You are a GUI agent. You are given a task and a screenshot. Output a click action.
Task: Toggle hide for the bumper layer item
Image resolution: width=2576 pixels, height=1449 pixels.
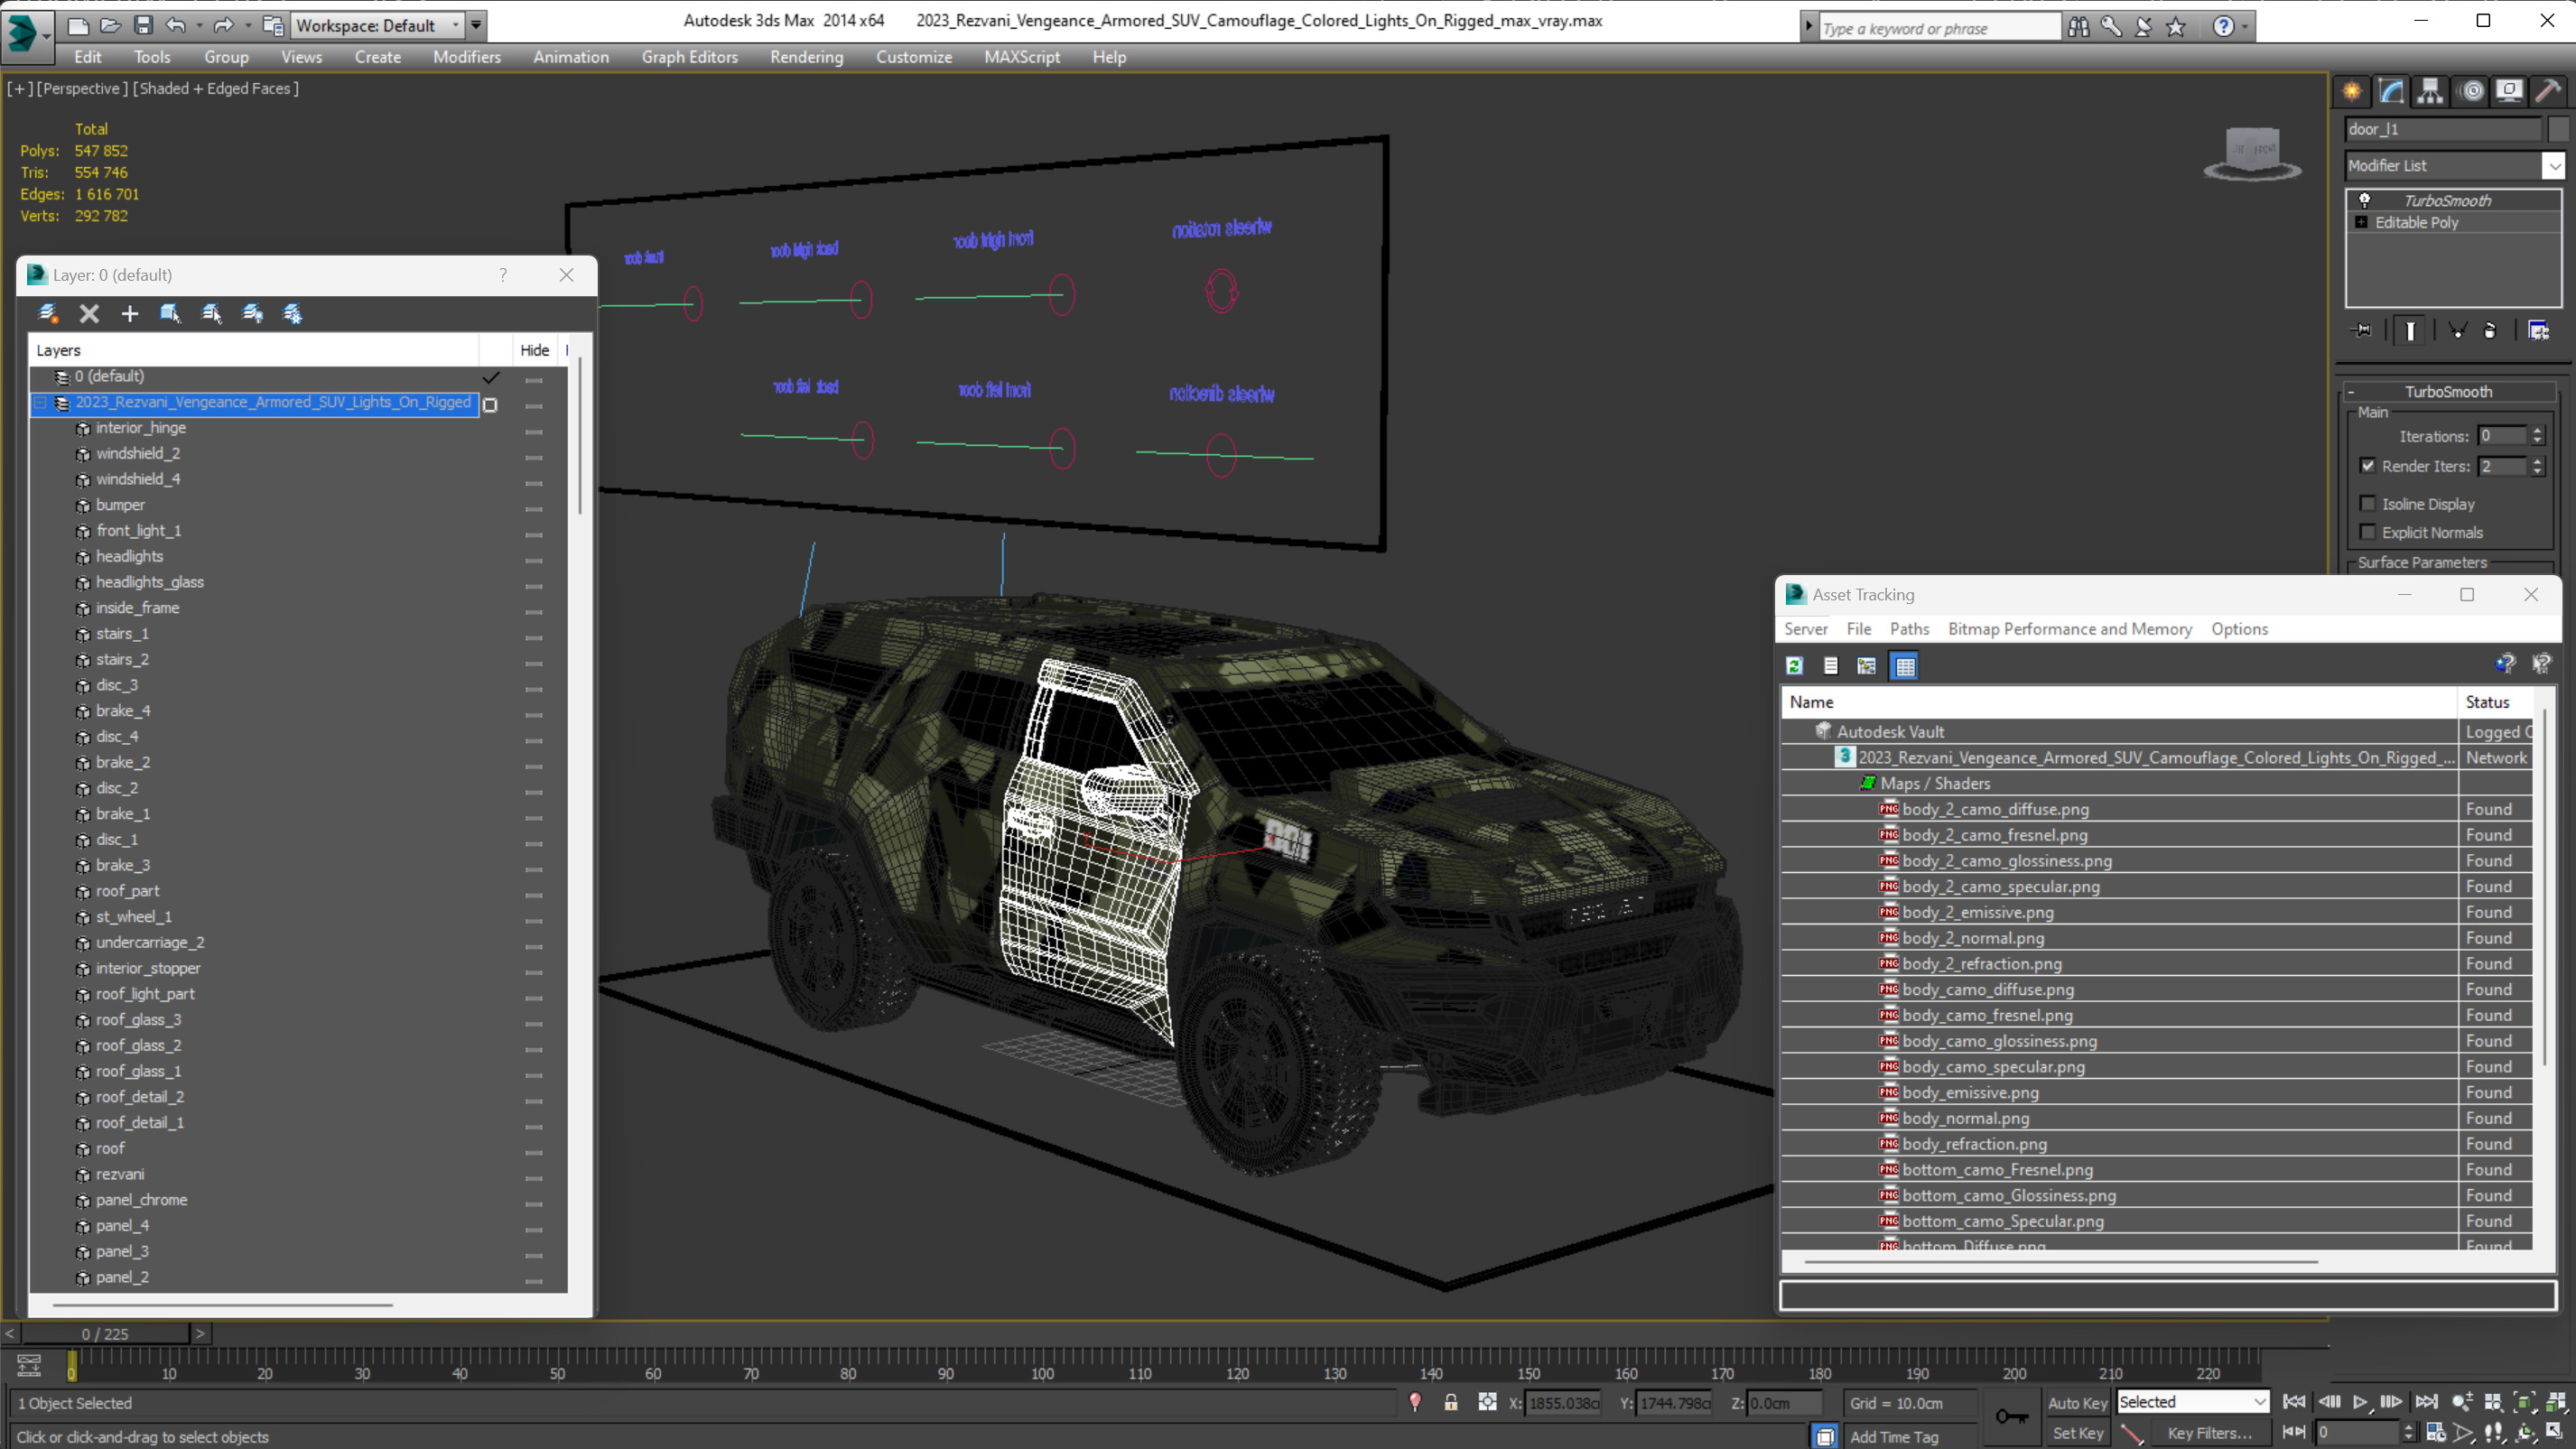533,508
